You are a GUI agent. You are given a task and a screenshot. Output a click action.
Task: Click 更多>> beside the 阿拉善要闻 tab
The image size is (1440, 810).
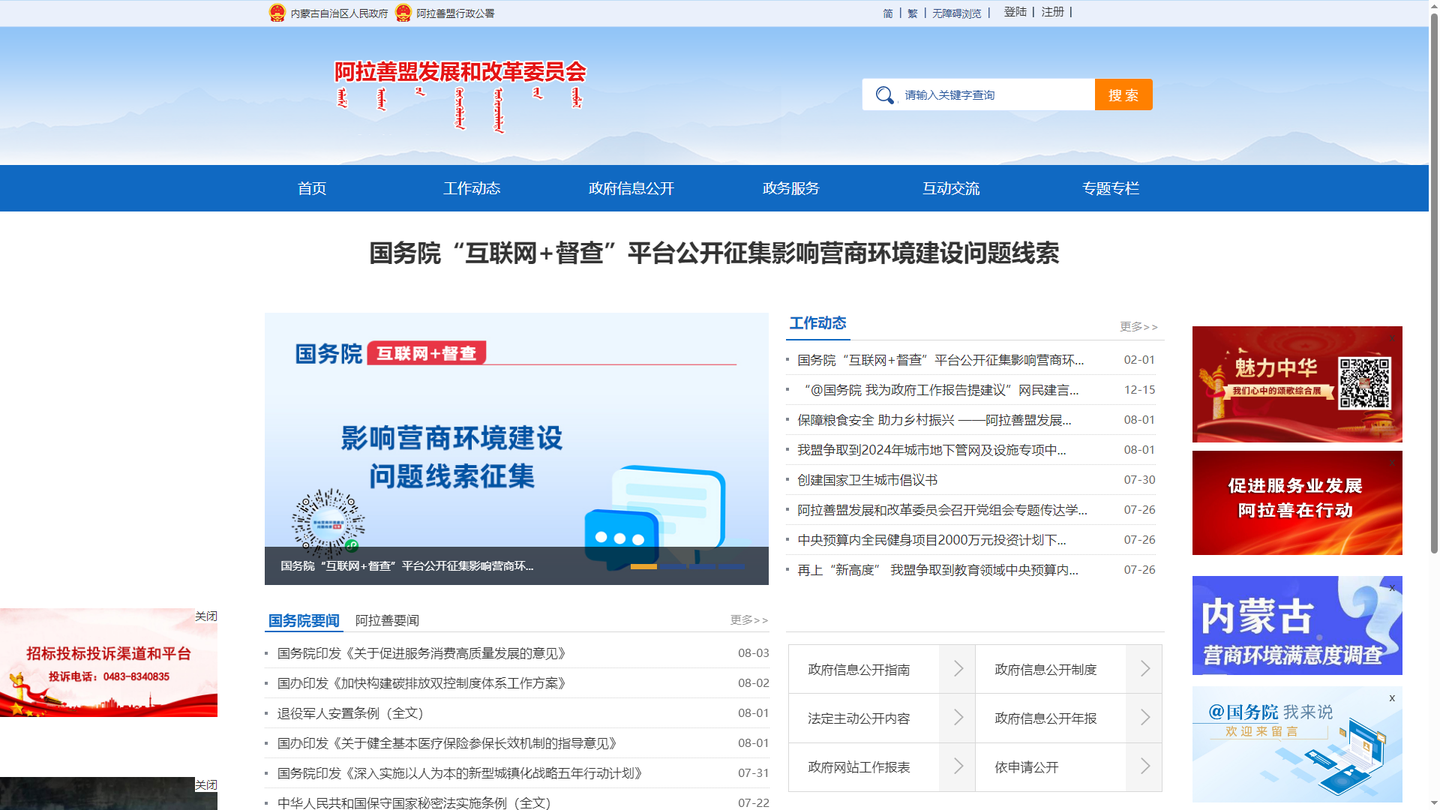coord(749,620)
